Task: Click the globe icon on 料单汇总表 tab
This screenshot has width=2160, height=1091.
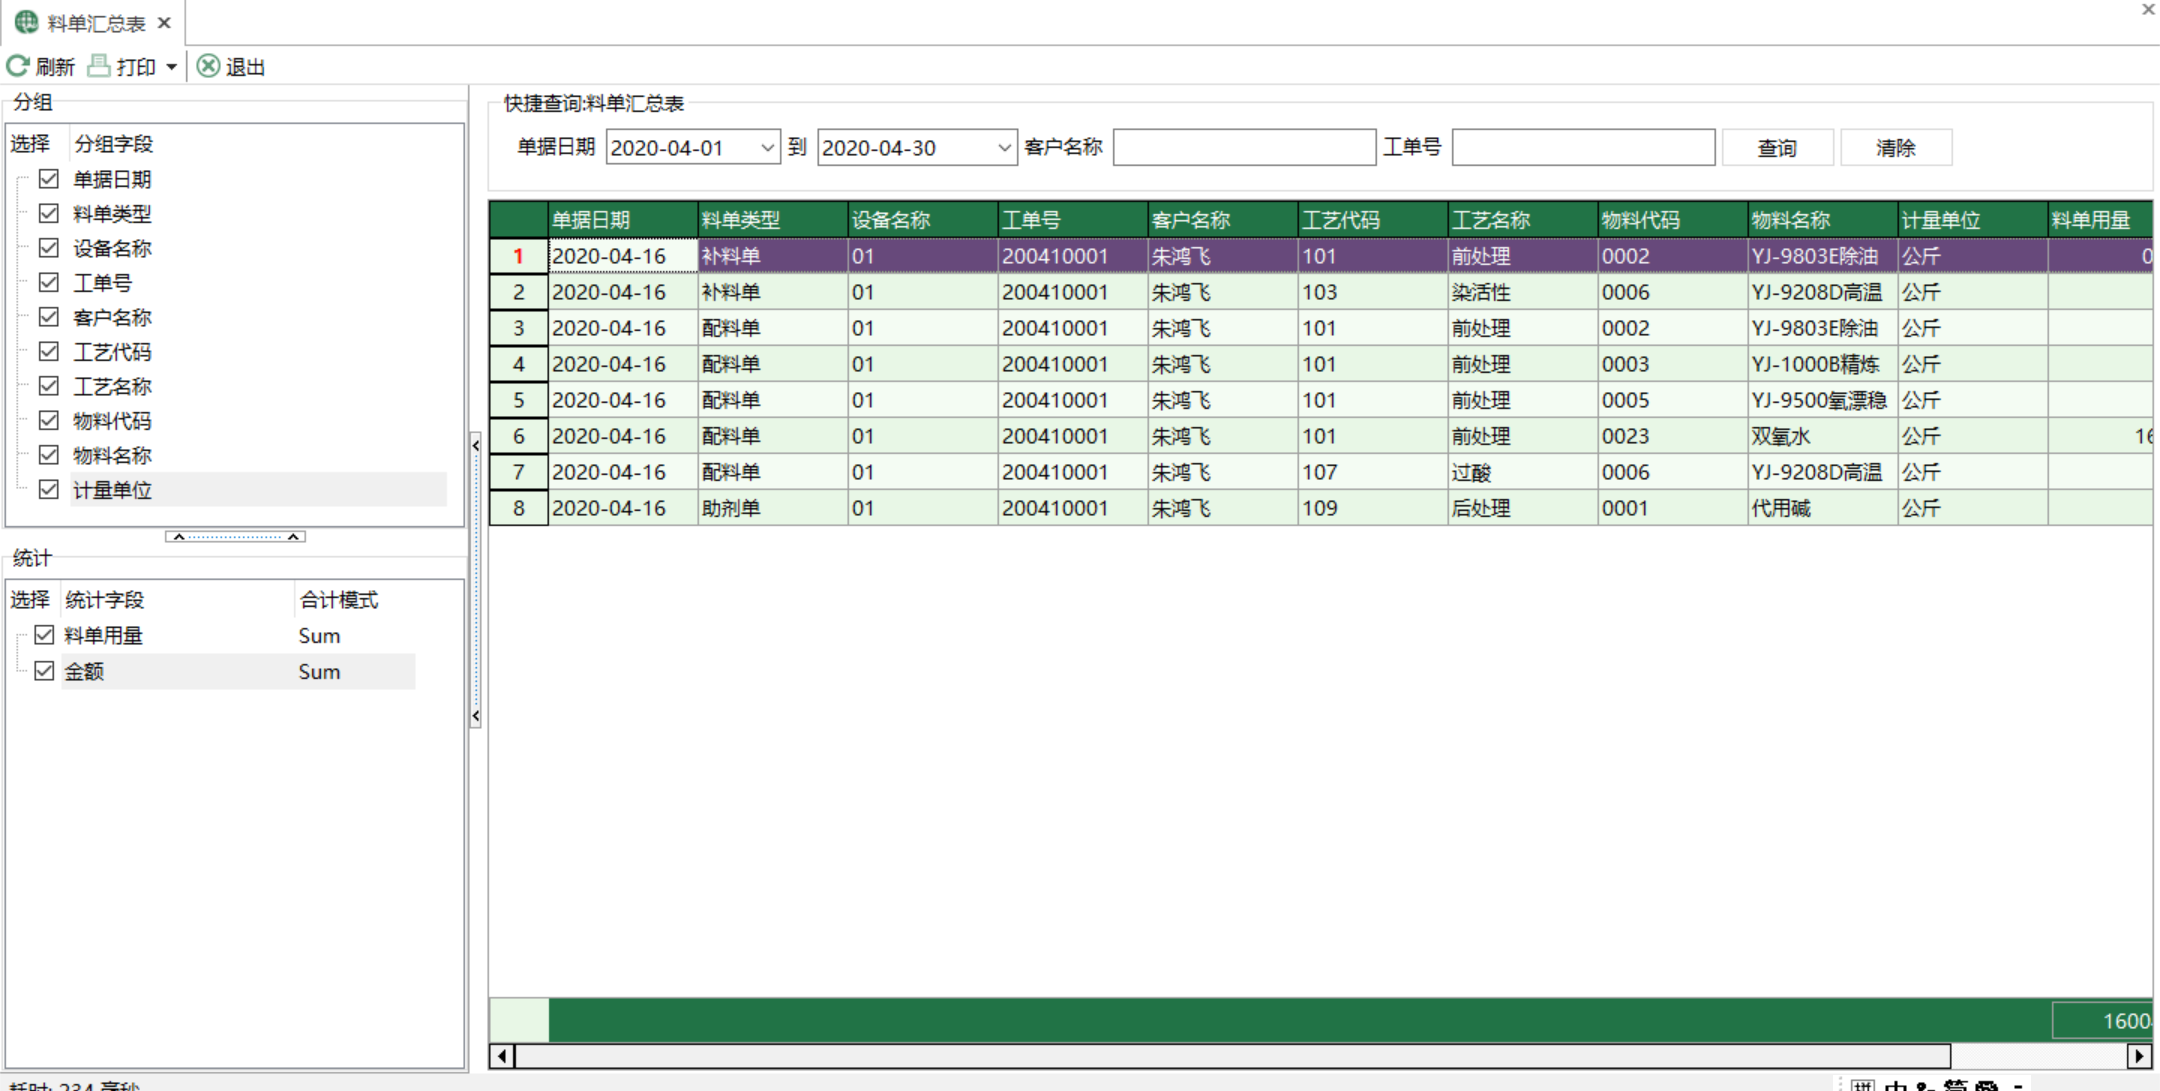Action: (27, 22)
